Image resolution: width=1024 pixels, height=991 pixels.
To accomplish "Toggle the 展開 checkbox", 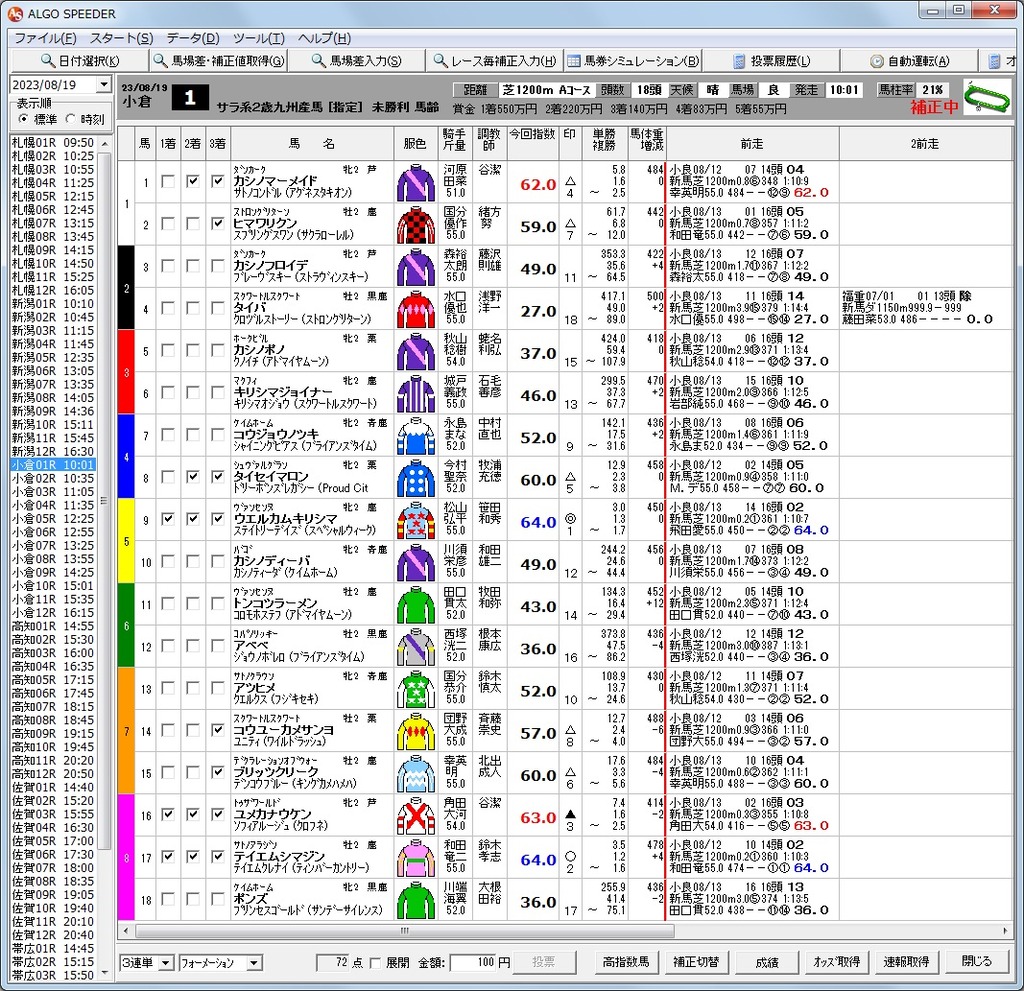I will tap(375, 963).
